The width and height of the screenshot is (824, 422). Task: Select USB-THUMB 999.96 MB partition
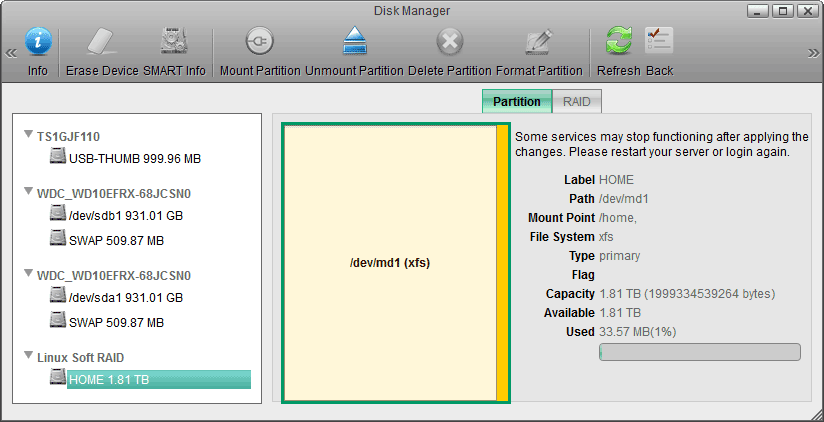point(135,158)
